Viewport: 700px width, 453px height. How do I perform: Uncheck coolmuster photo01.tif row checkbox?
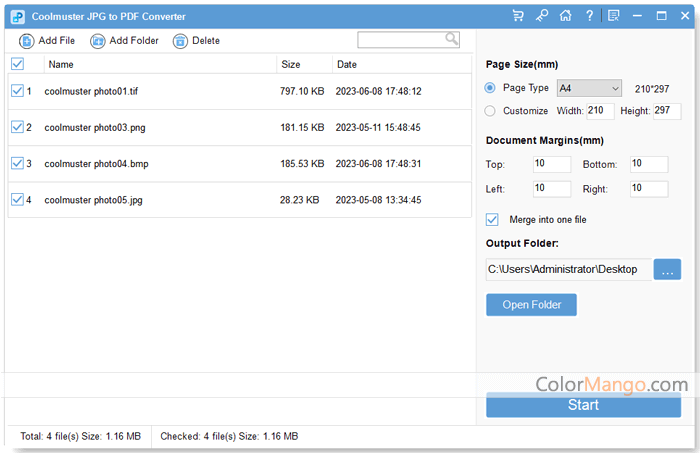pos(17,91)
